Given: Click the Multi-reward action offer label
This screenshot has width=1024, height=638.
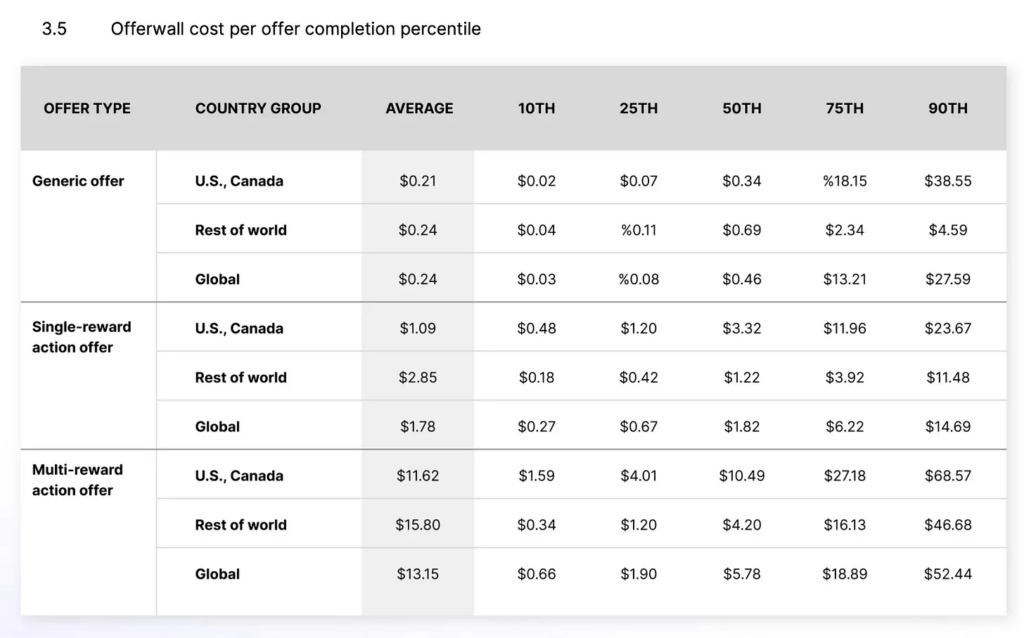Looking at the screenshot, I should click(x=78, y=480).
